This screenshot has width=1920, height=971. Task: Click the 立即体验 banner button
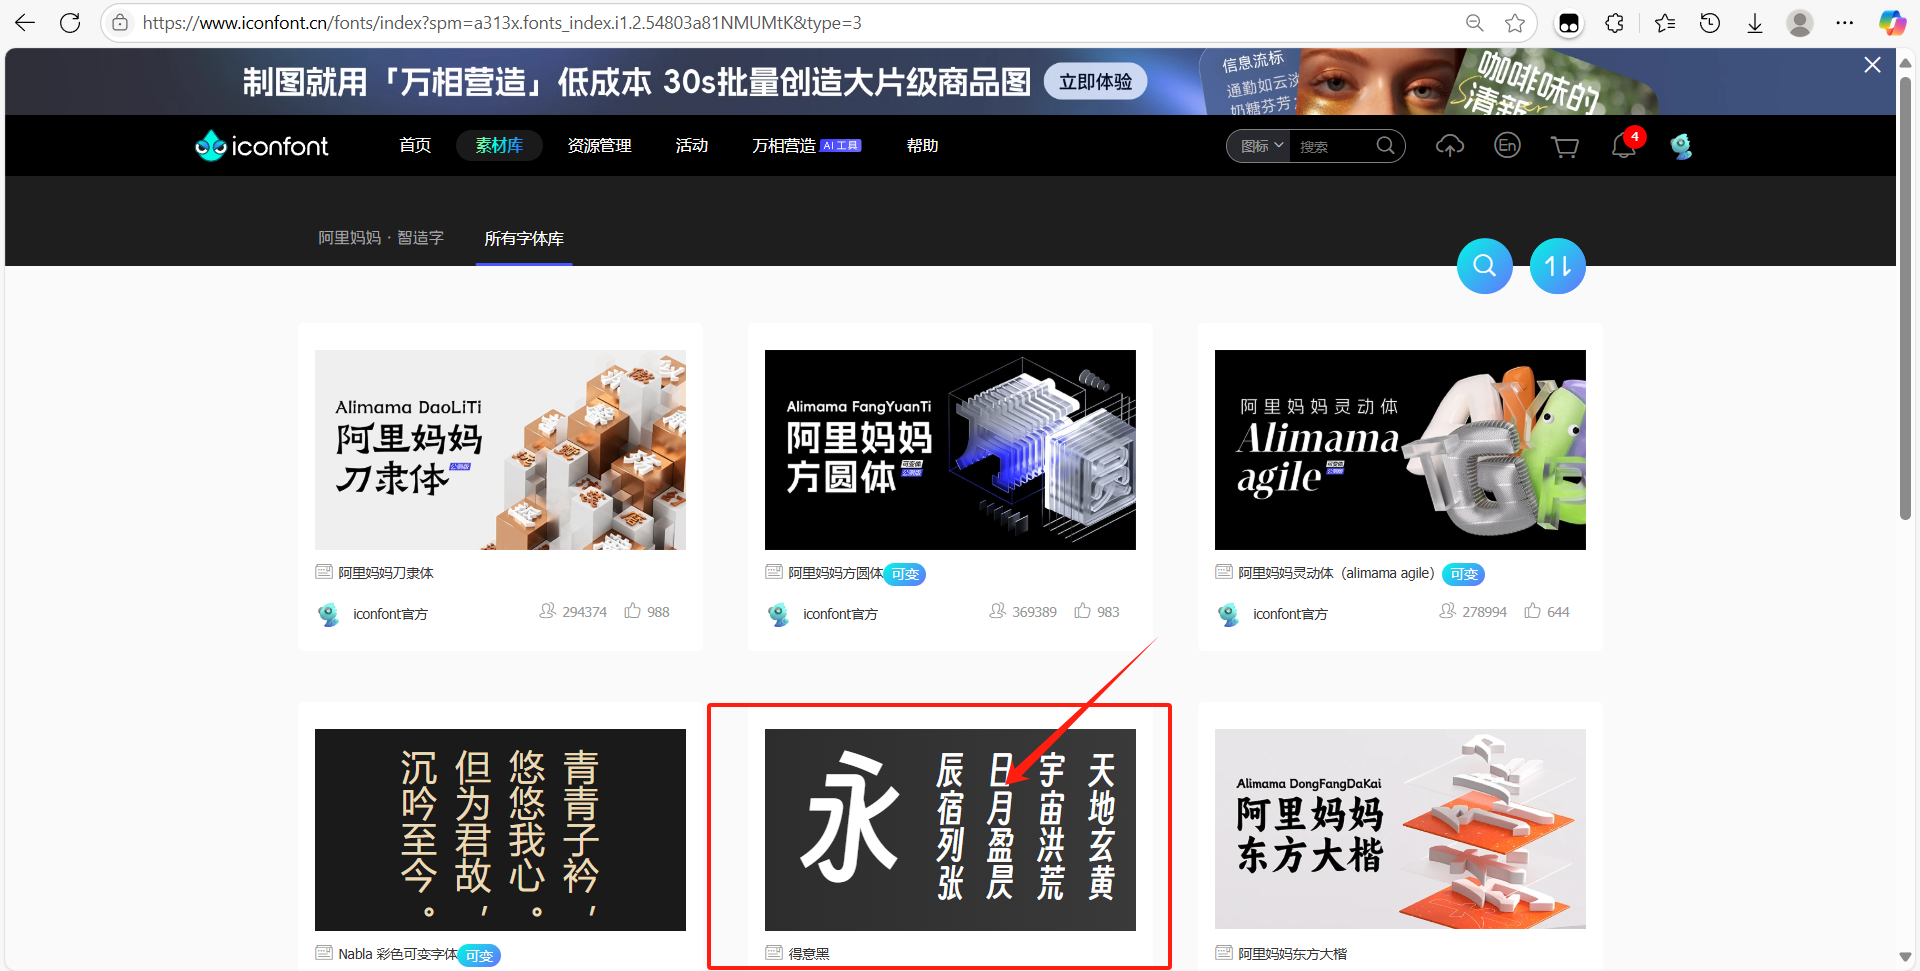coord(1096,82)
